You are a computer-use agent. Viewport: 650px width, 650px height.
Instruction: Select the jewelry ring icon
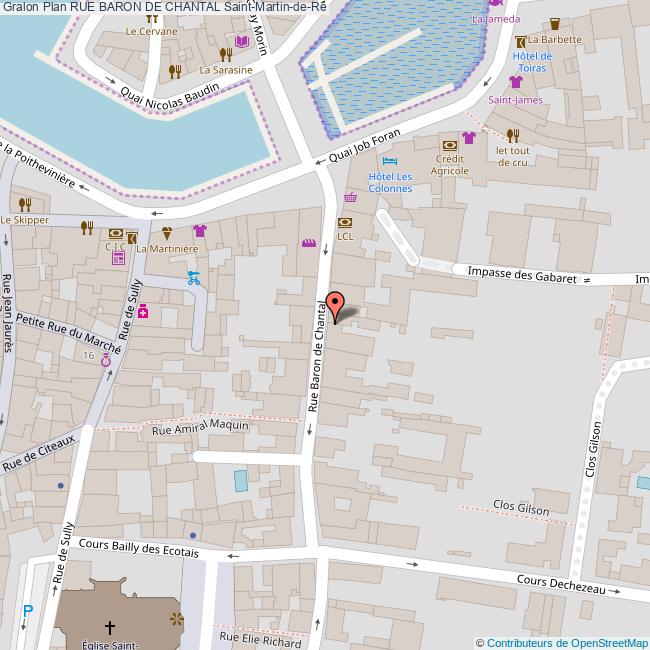(106, 370)
